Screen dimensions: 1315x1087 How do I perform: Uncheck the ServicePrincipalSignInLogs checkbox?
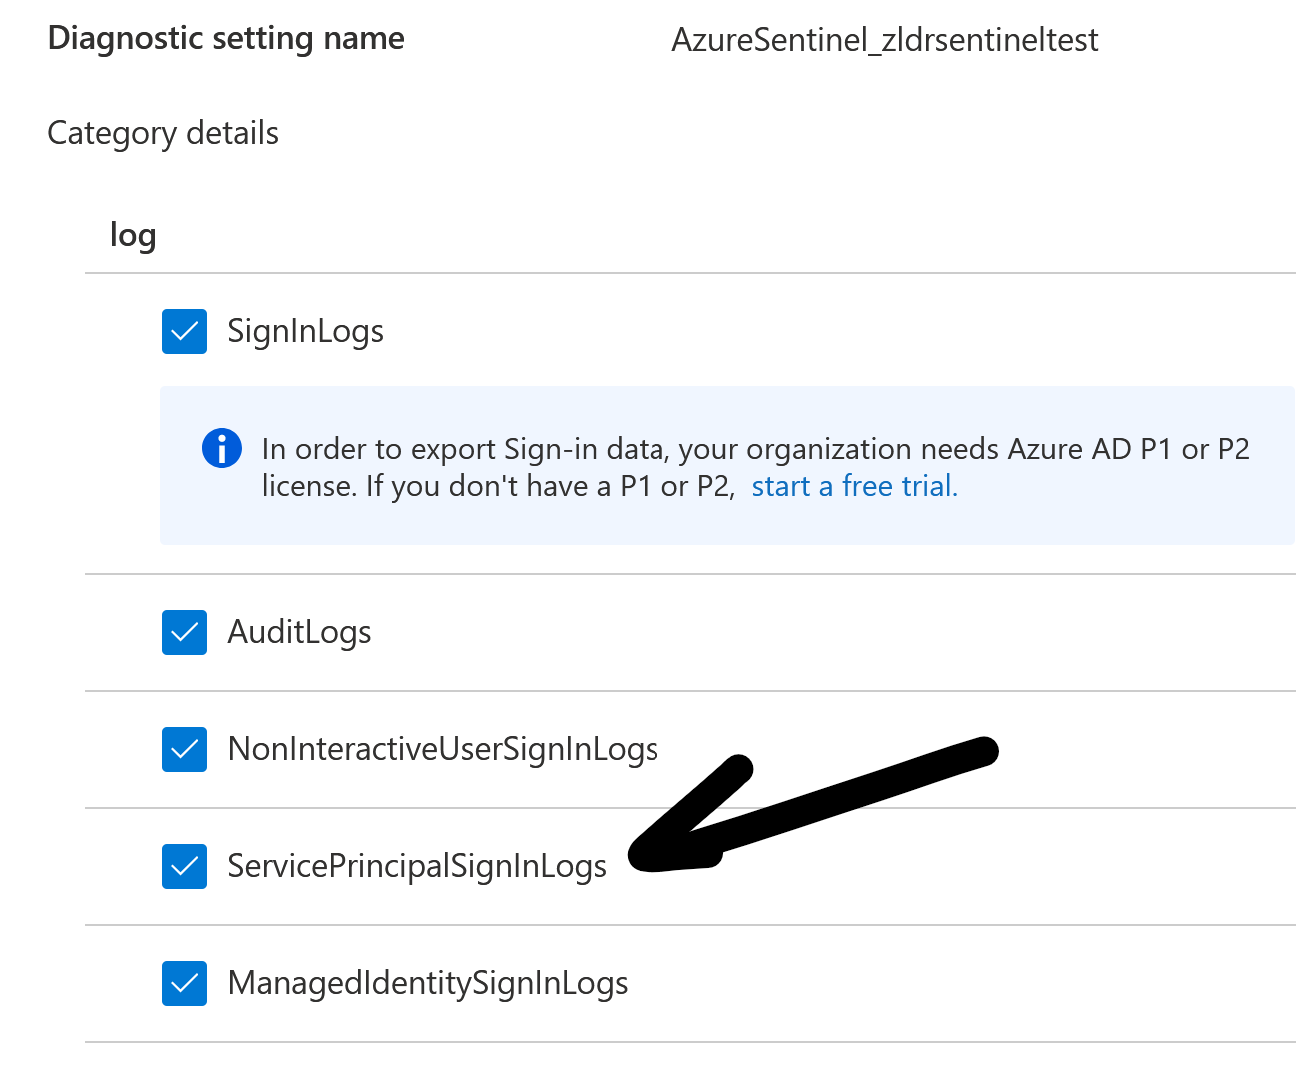point(184,866)
